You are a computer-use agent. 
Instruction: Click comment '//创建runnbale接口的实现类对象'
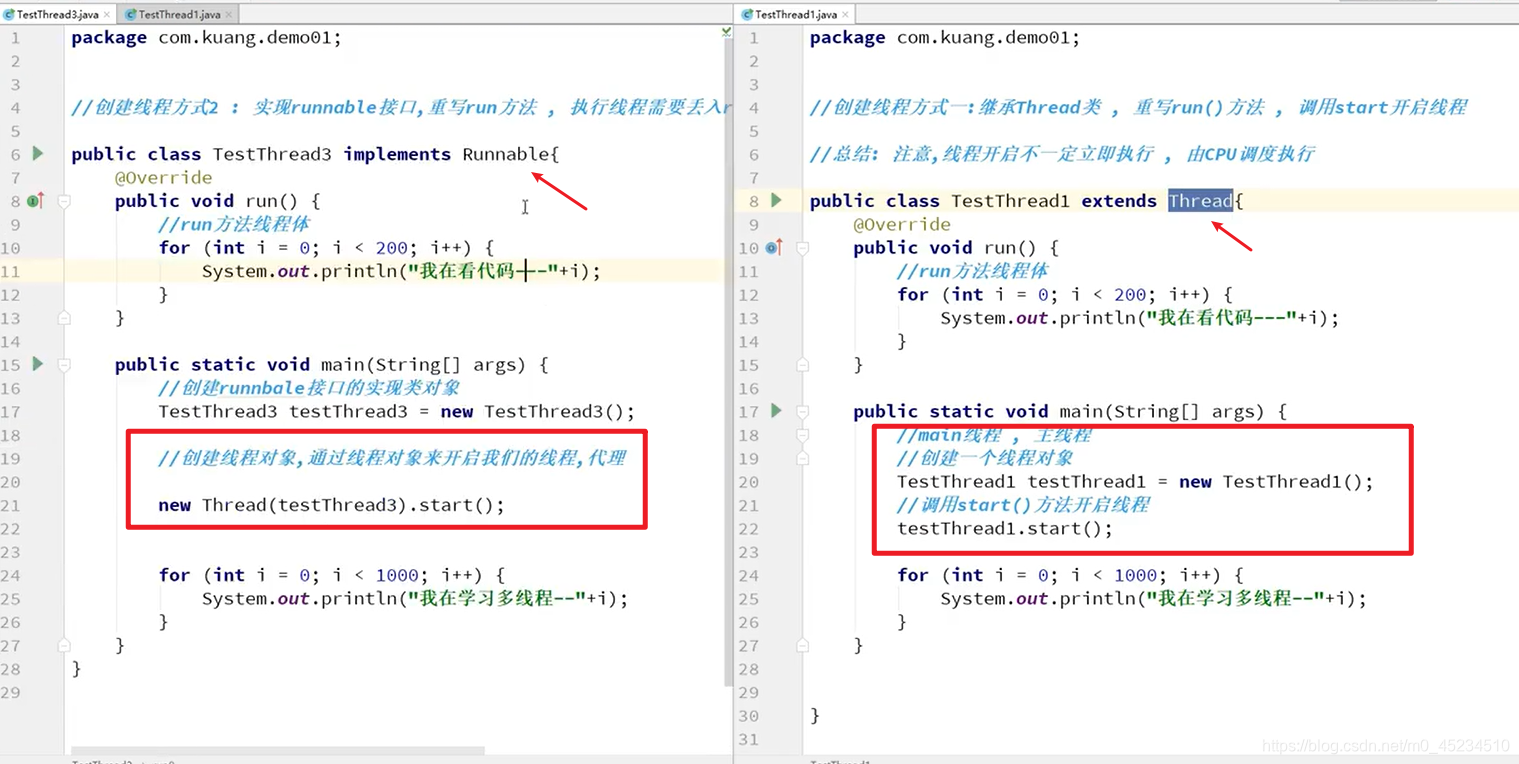(x=309, y=388)
